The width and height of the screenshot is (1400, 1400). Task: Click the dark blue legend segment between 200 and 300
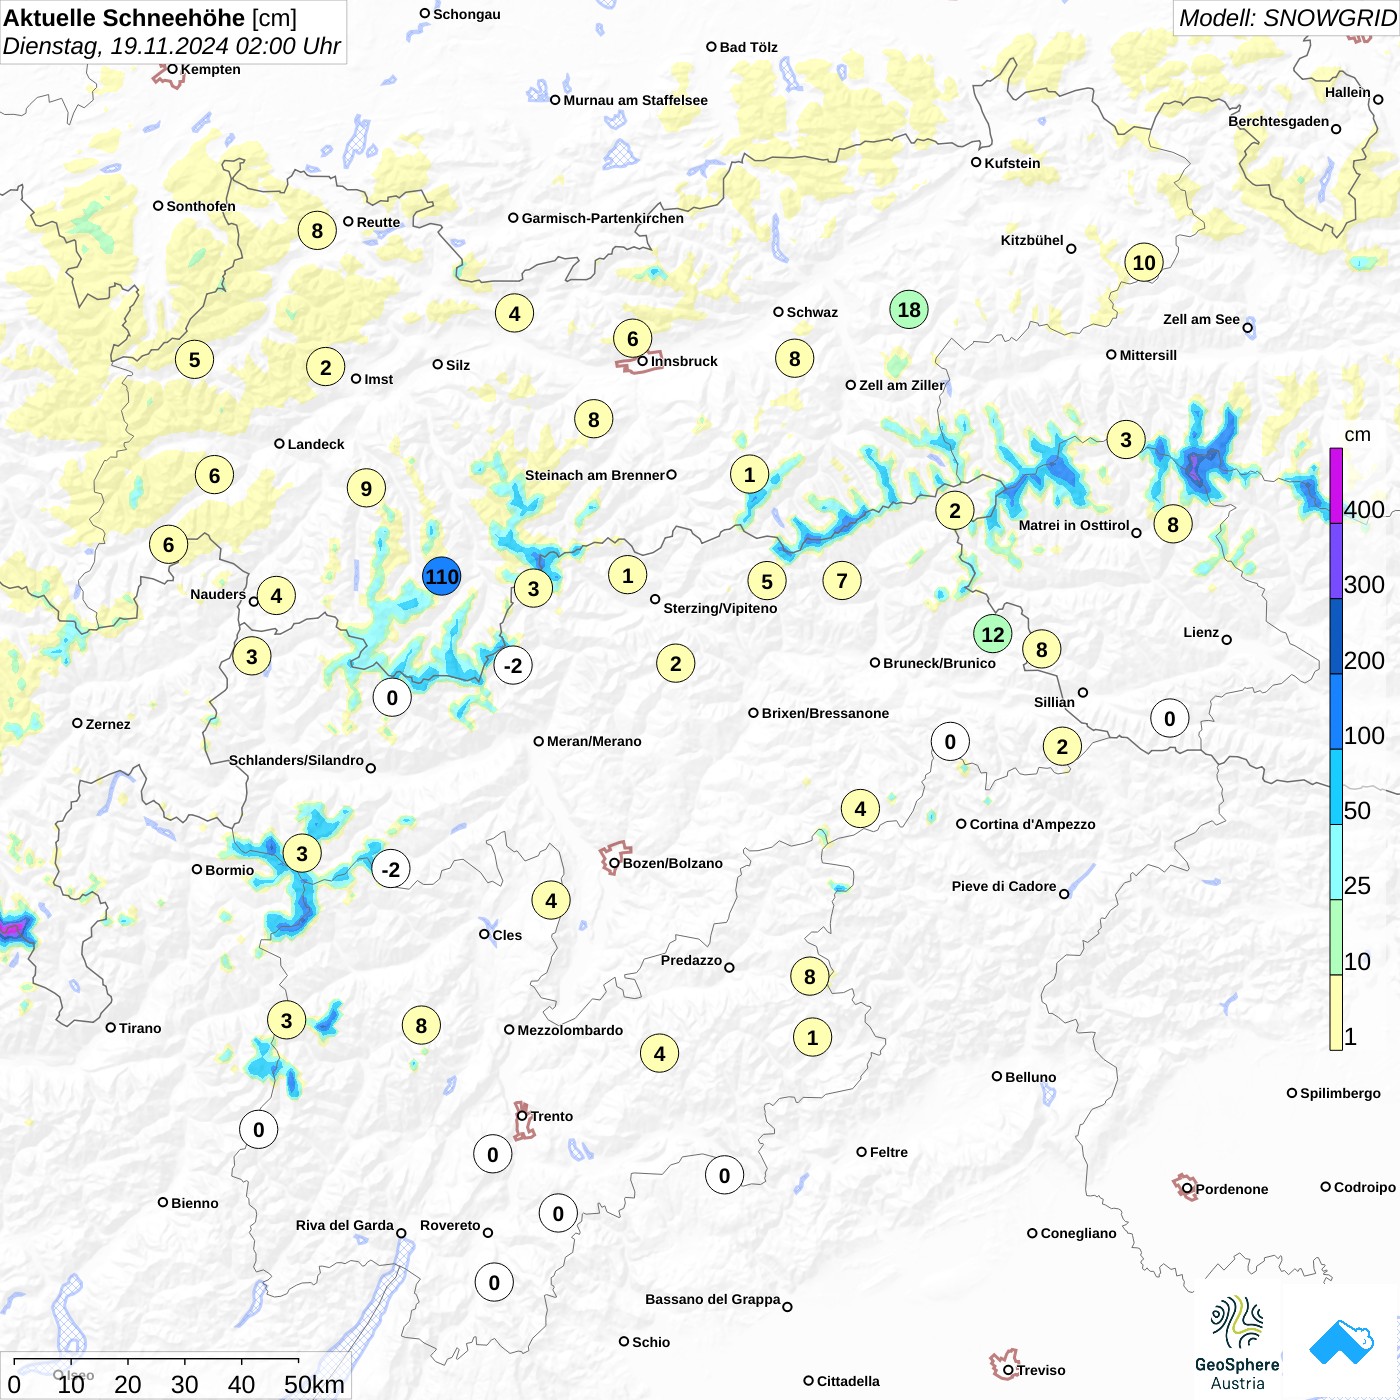pyautogui.click(x=1336, y=636)
